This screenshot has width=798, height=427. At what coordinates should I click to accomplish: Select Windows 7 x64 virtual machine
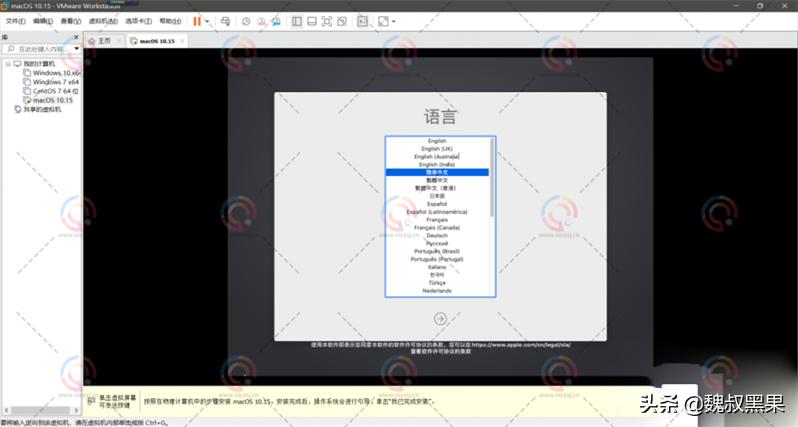tap(56, 82)
